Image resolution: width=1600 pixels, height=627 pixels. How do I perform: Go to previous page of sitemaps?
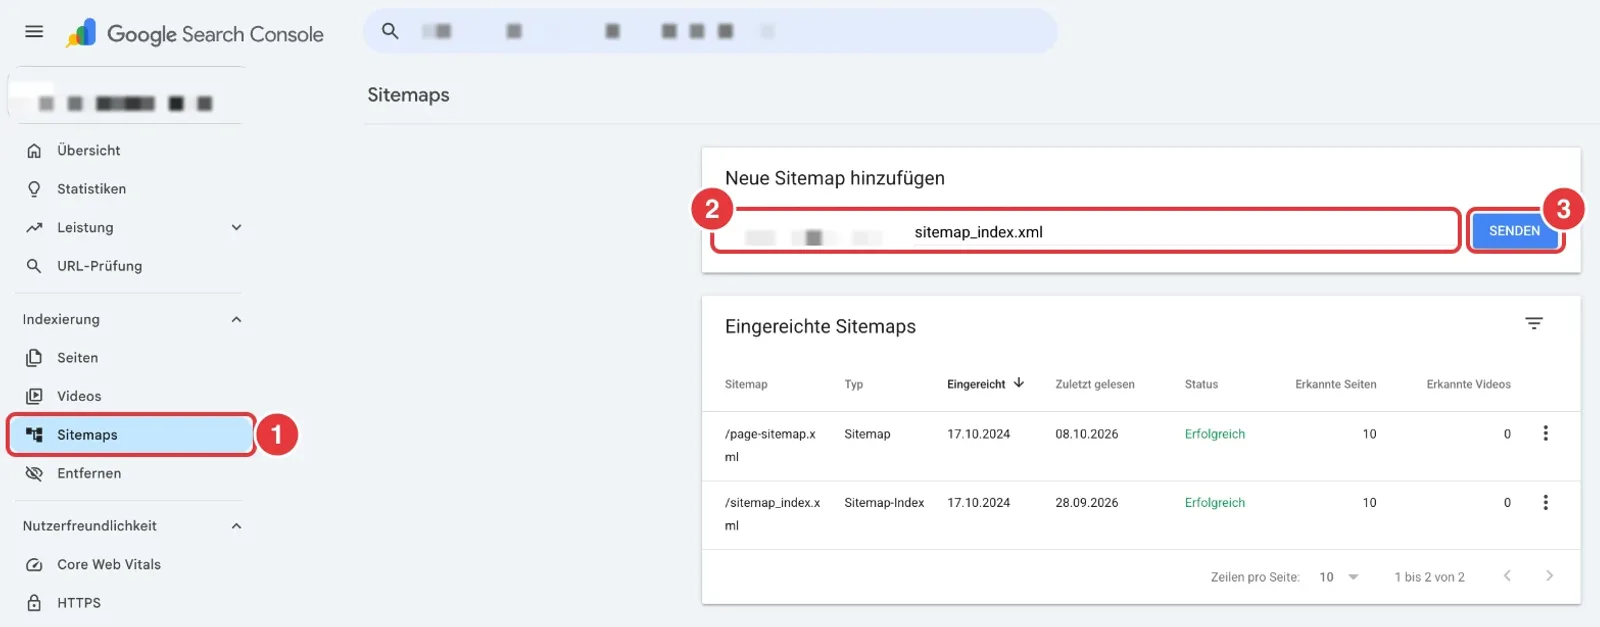point(1507,576)
